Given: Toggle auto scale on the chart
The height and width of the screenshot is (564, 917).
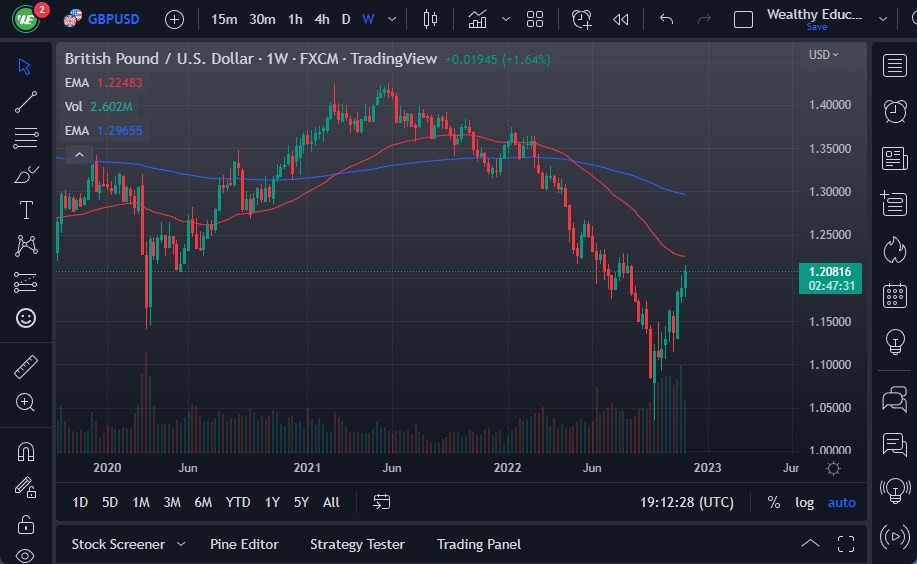Looking at the screenshot, I should 841,502.
